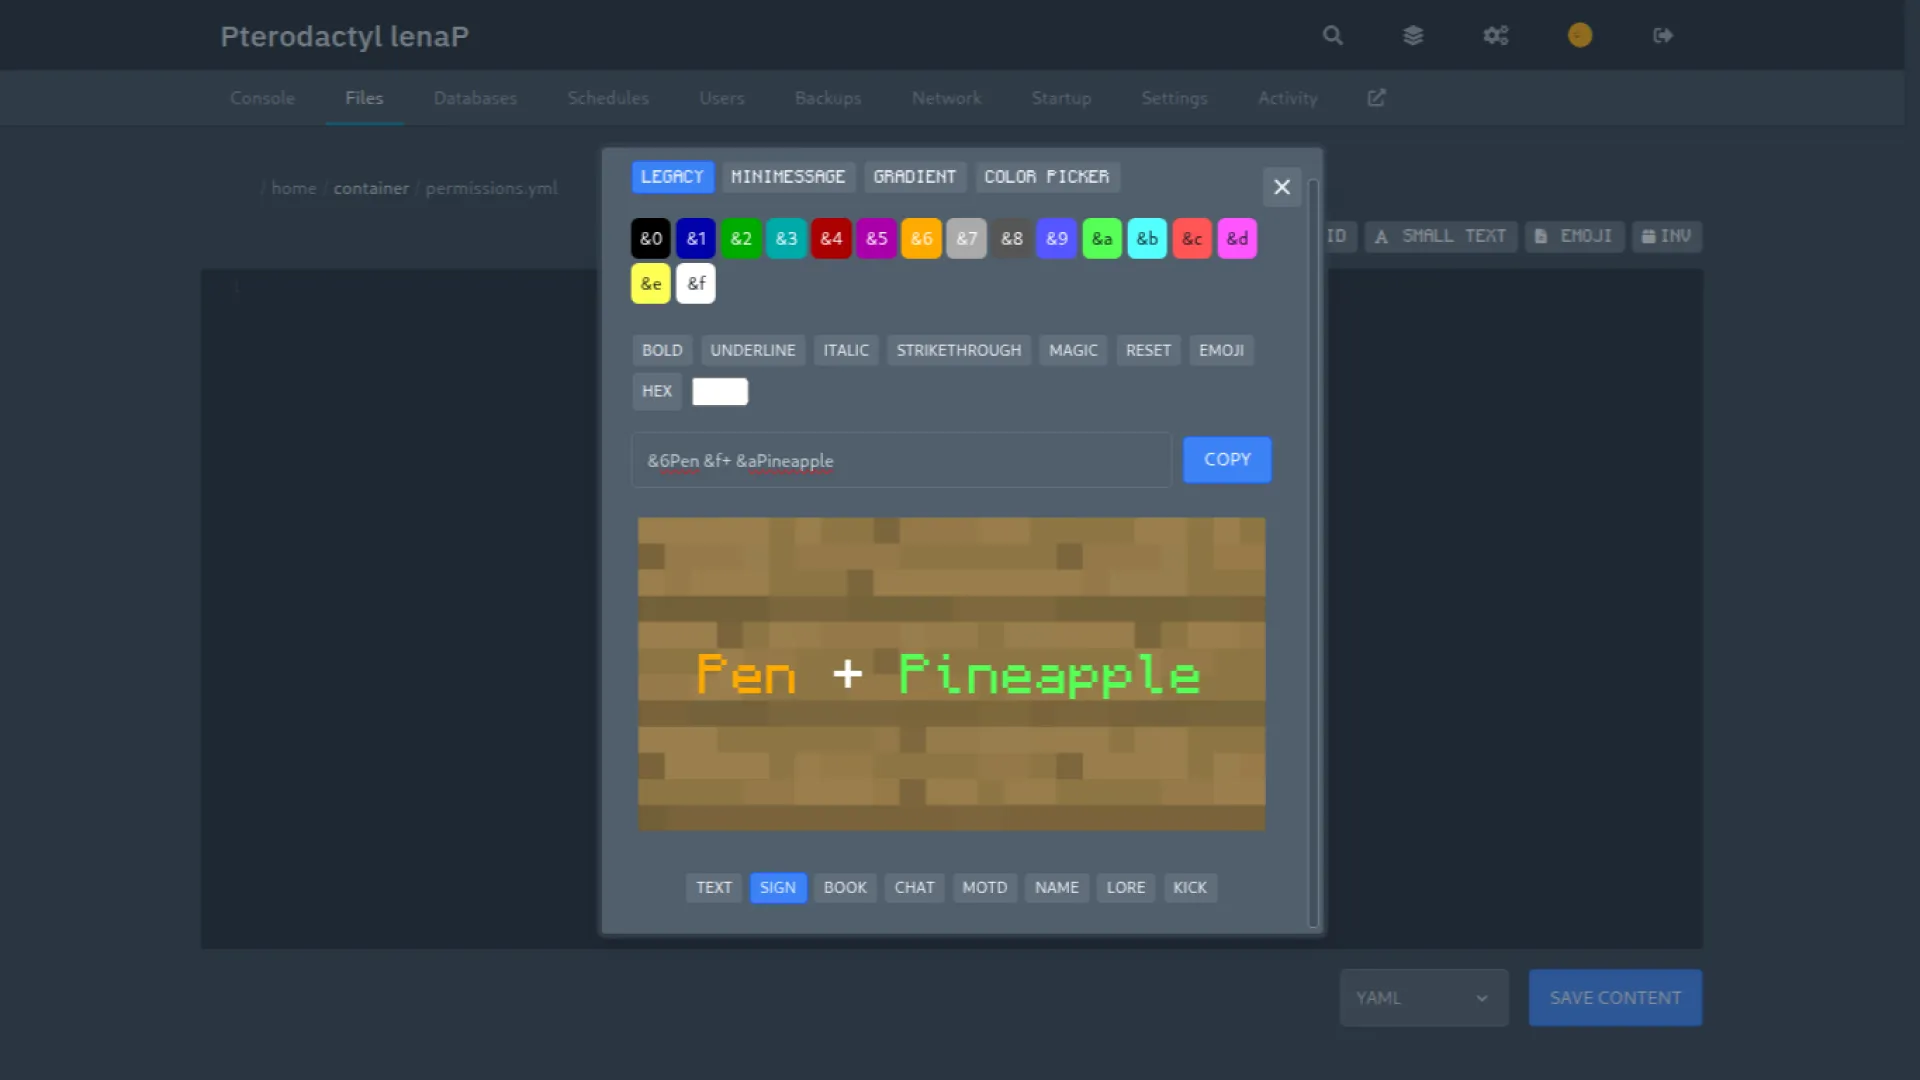
Task: Pick the &6 gold color swatch
Action: pos(921,239)
